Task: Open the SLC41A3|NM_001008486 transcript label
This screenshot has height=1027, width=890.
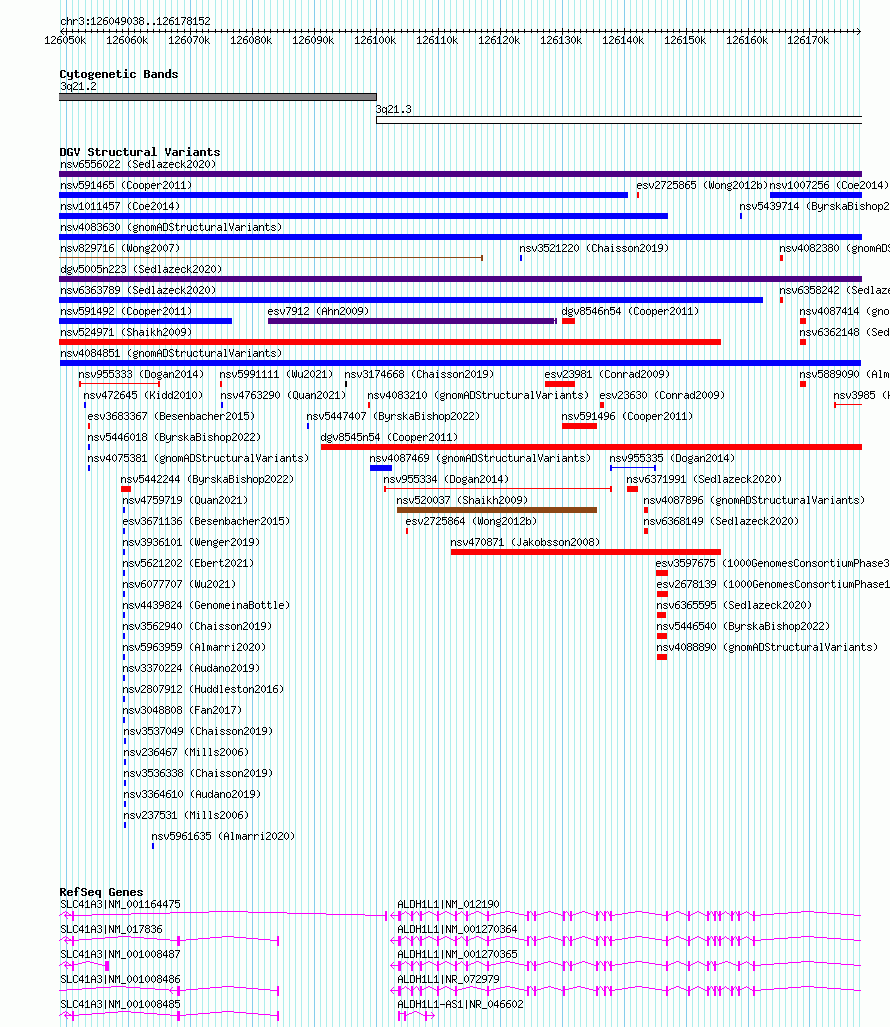Action: click(120, 979)
